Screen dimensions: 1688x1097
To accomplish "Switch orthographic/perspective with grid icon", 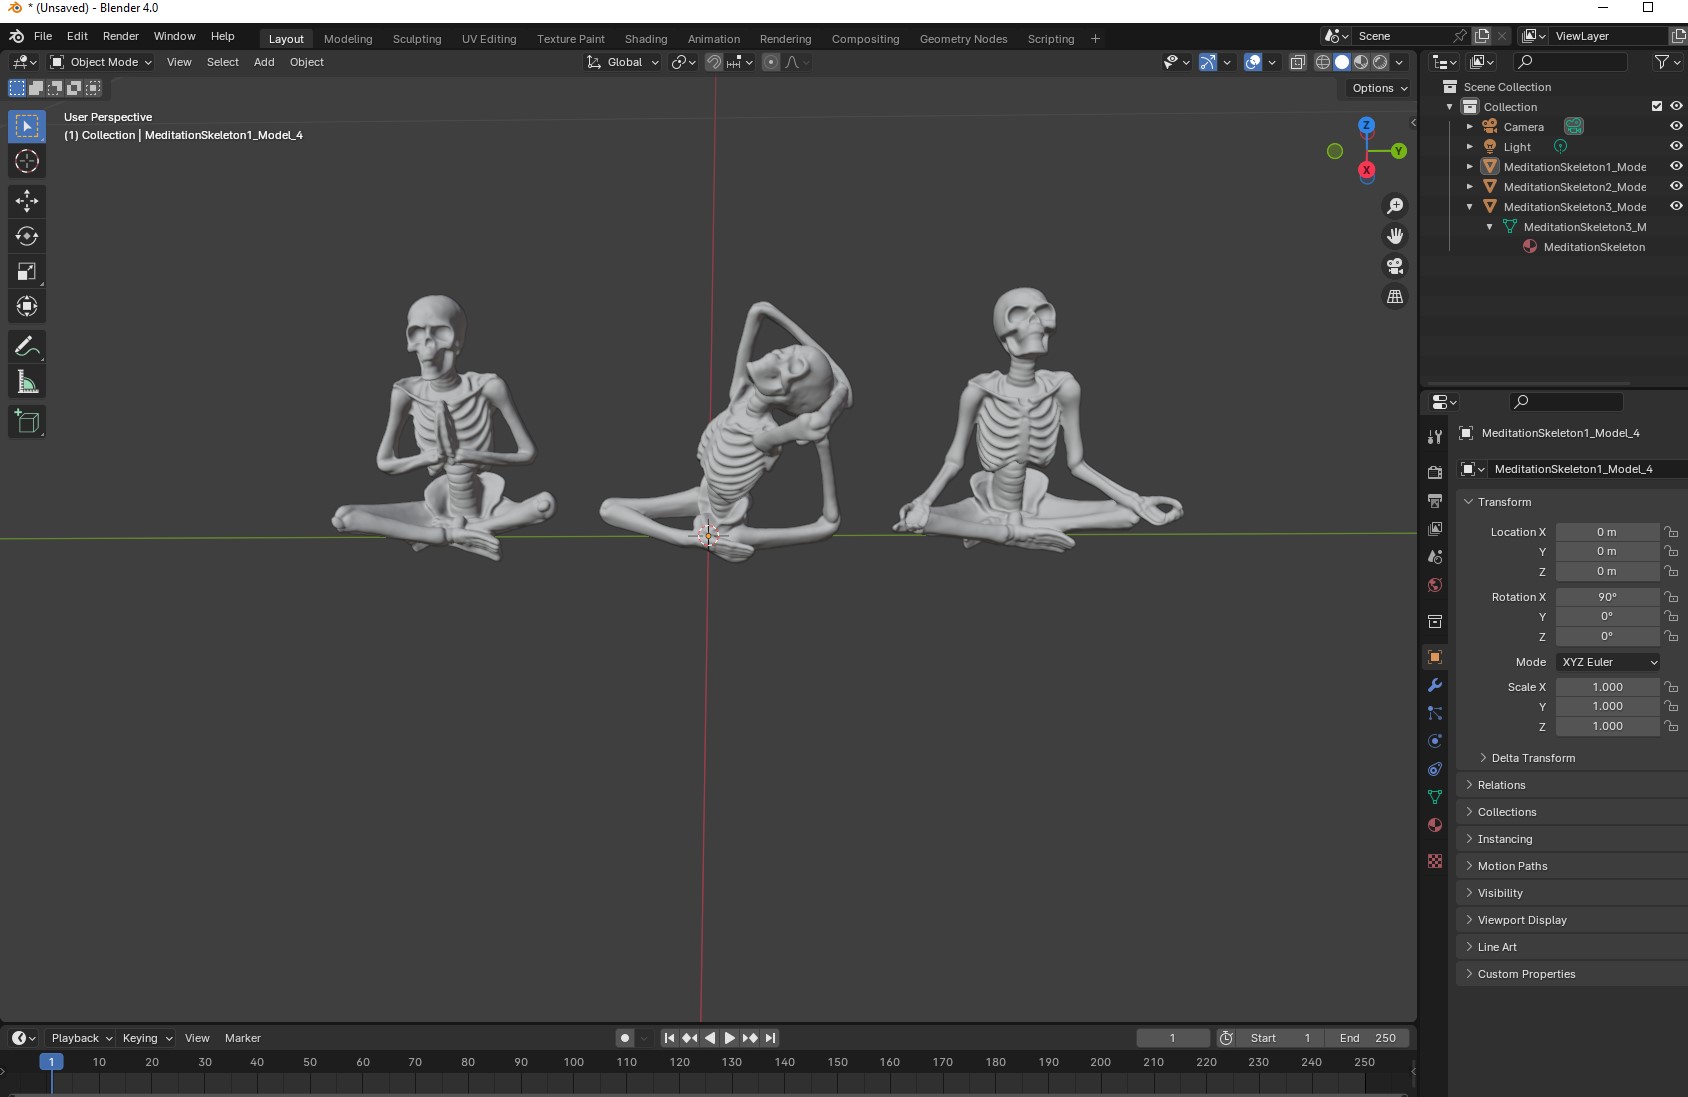I will click(1394, 297).
